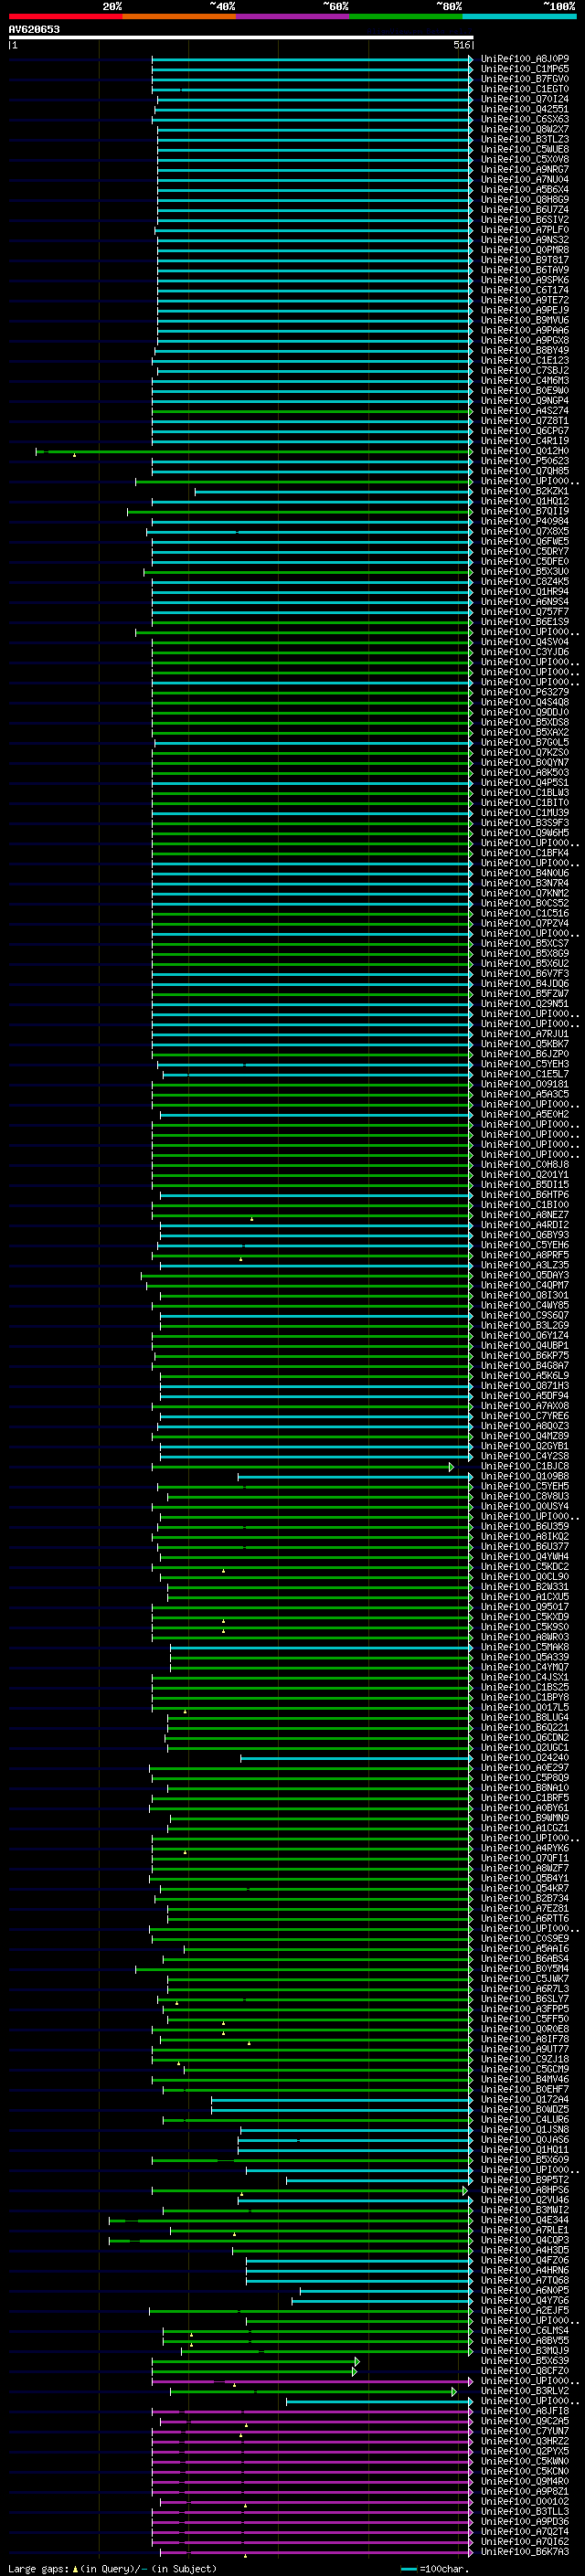Viewport: 585px width, 2576px height.
Task: Select the UniRef100_A7NU04 label
Action: point(525,180)
